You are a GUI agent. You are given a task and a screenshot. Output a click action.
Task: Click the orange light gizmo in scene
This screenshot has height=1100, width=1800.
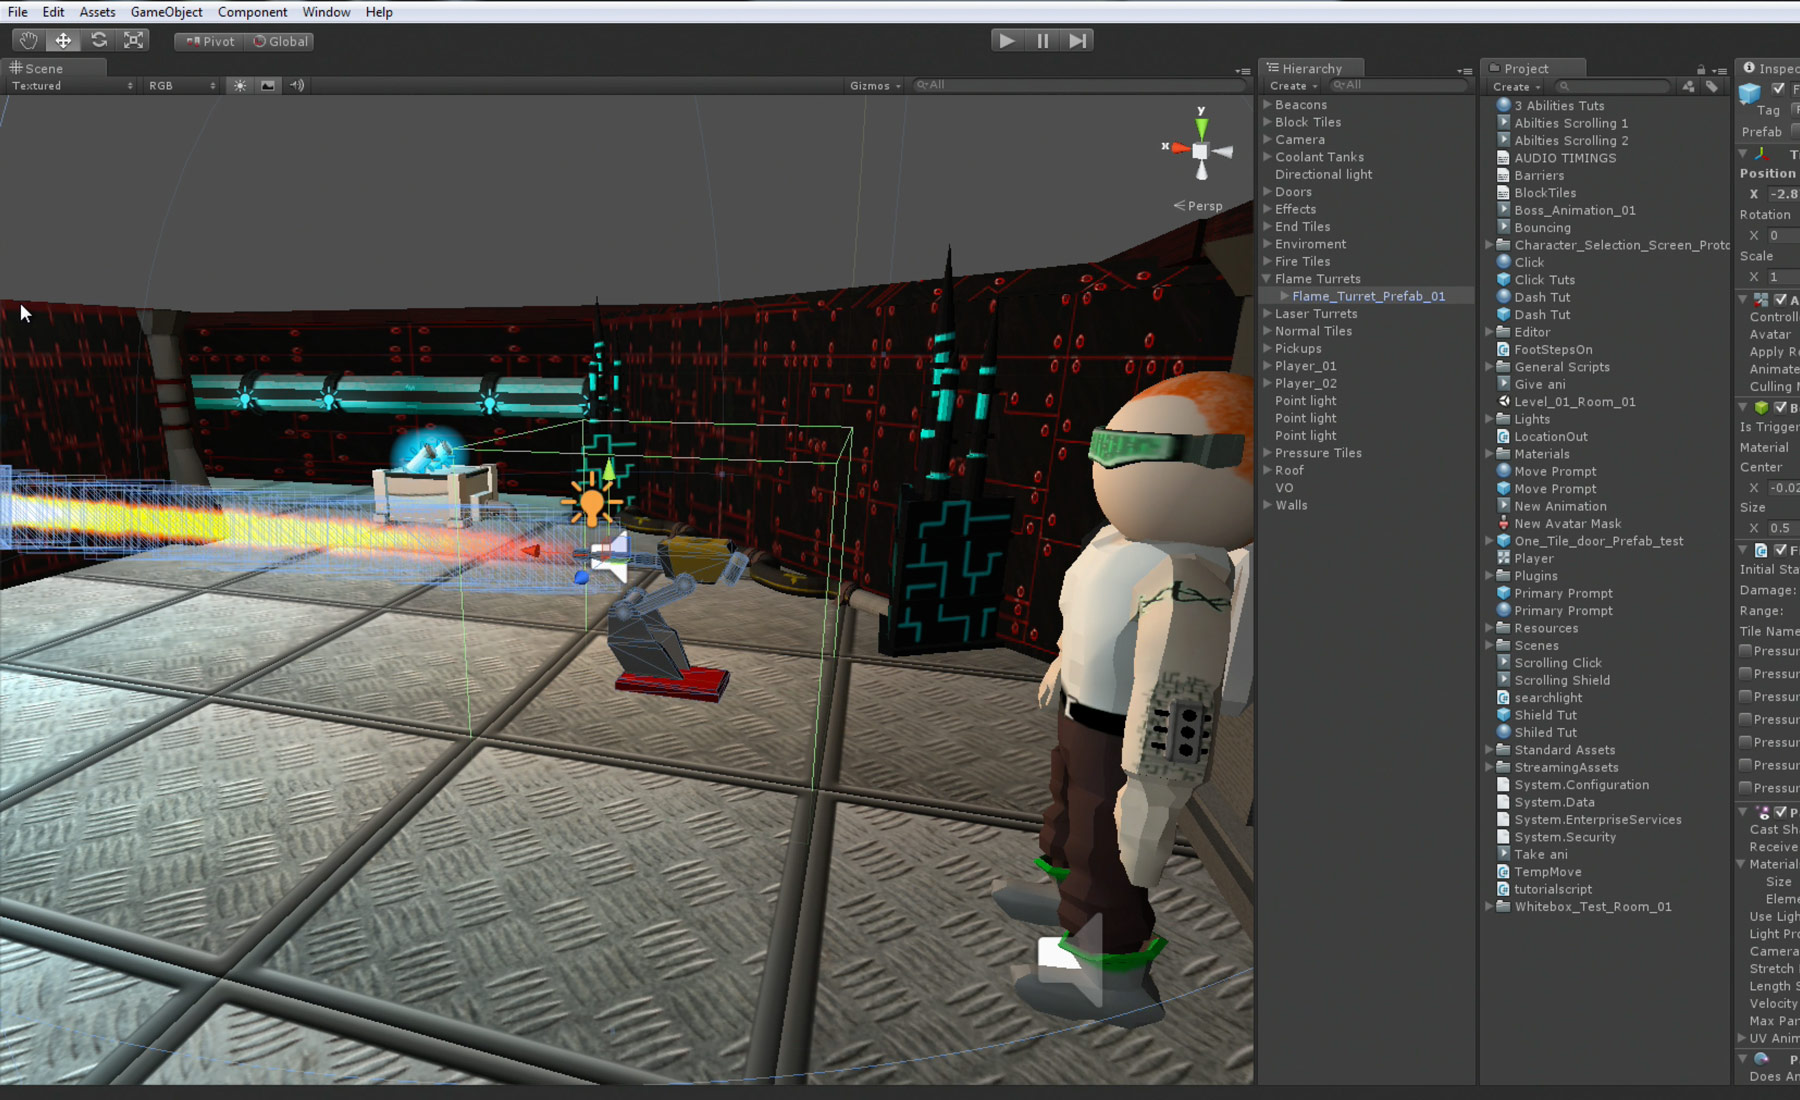click(x=591, y=504)
